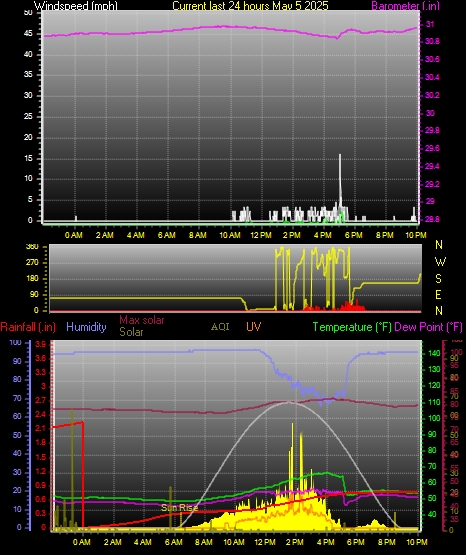Click the "180" wind direction axis value
Screen dimensions: 466x555
(x=32, y=279)
